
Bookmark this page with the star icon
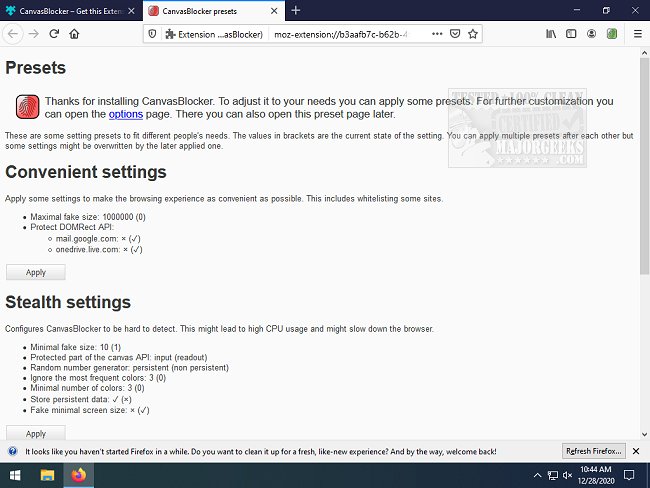point(473,33)
